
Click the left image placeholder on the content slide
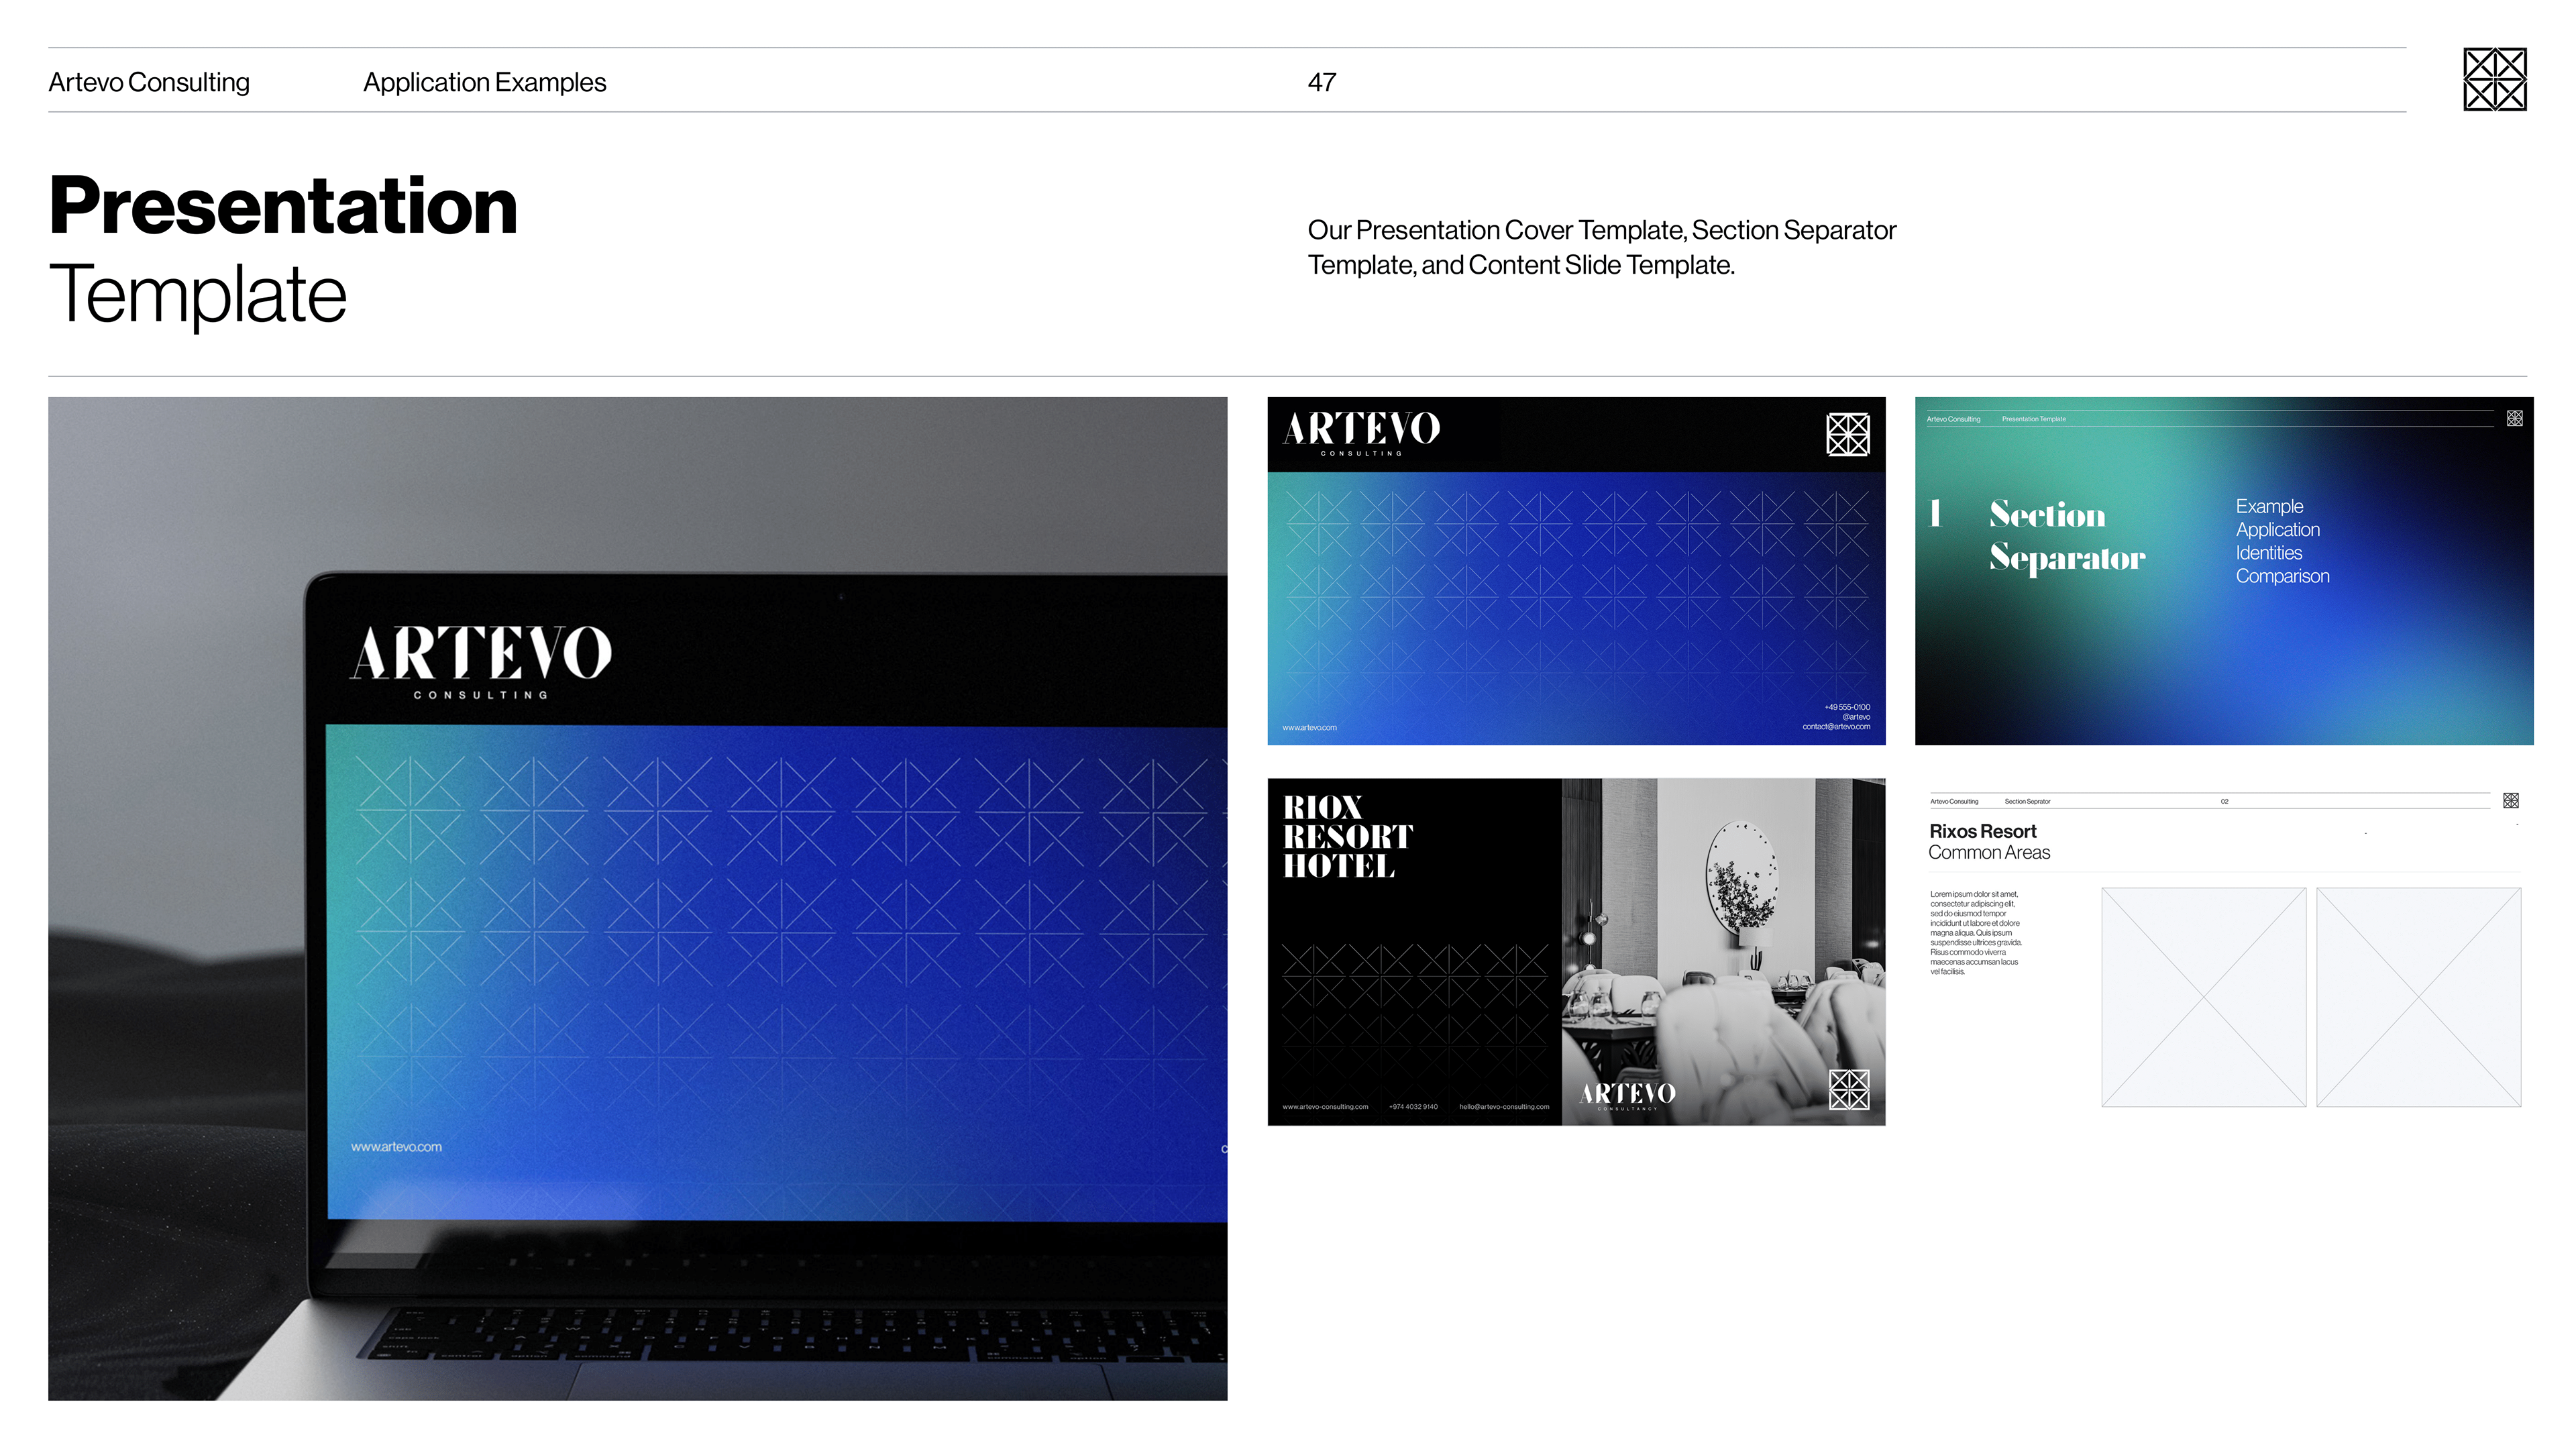[x=2203, y=997]
